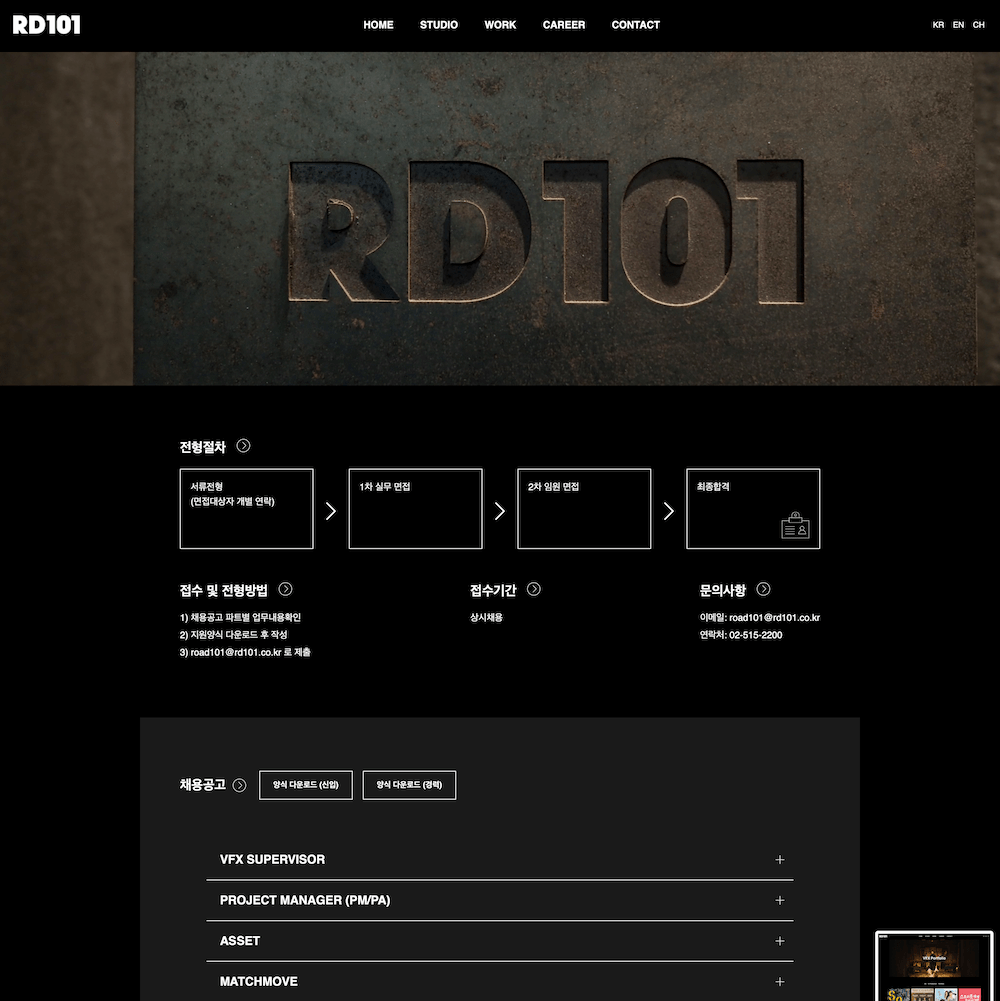1000x1001 pixels.
Task: Open the WORK menu item
Action: tap(500, 25)
